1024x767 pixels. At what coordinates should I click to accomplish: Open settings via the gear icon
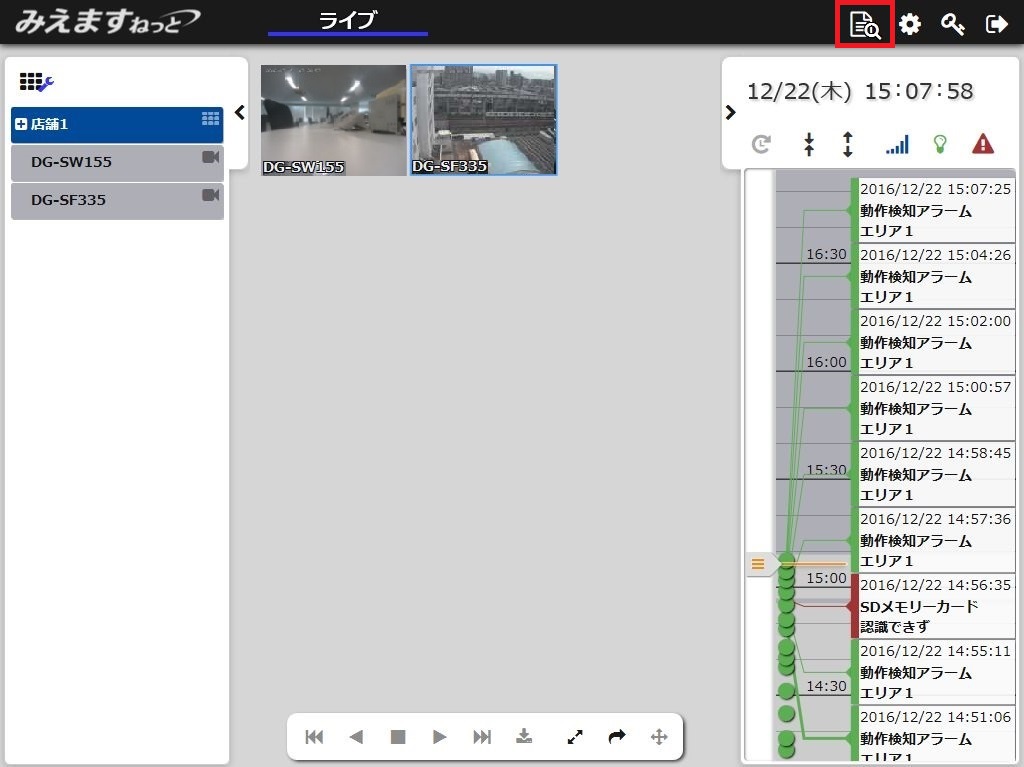909,24
